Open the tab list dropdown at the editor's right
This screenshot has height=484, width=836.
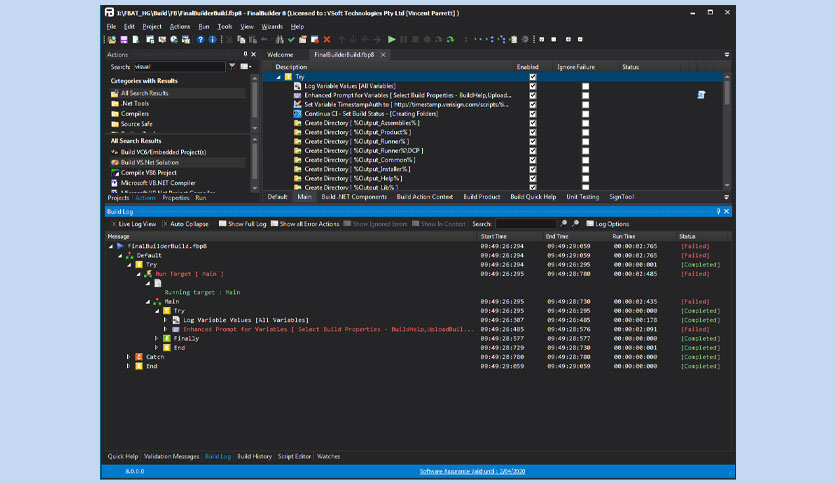(x=727, y=54)
